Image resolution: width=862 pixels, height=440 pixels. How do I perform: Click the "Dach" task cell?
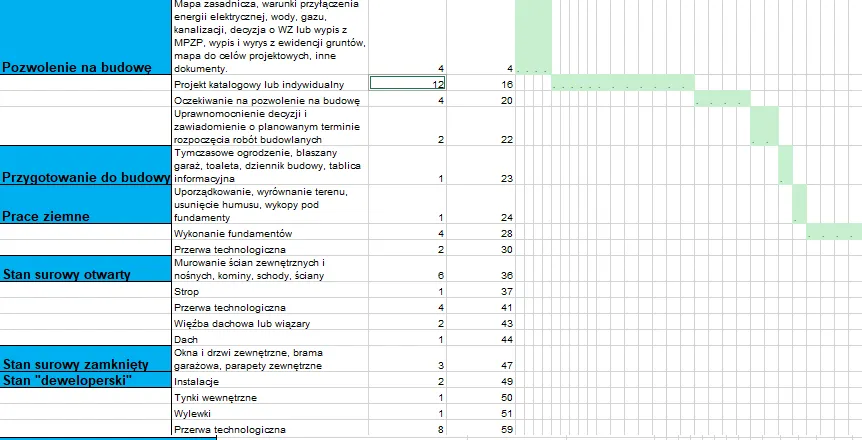tap(270, 338)
